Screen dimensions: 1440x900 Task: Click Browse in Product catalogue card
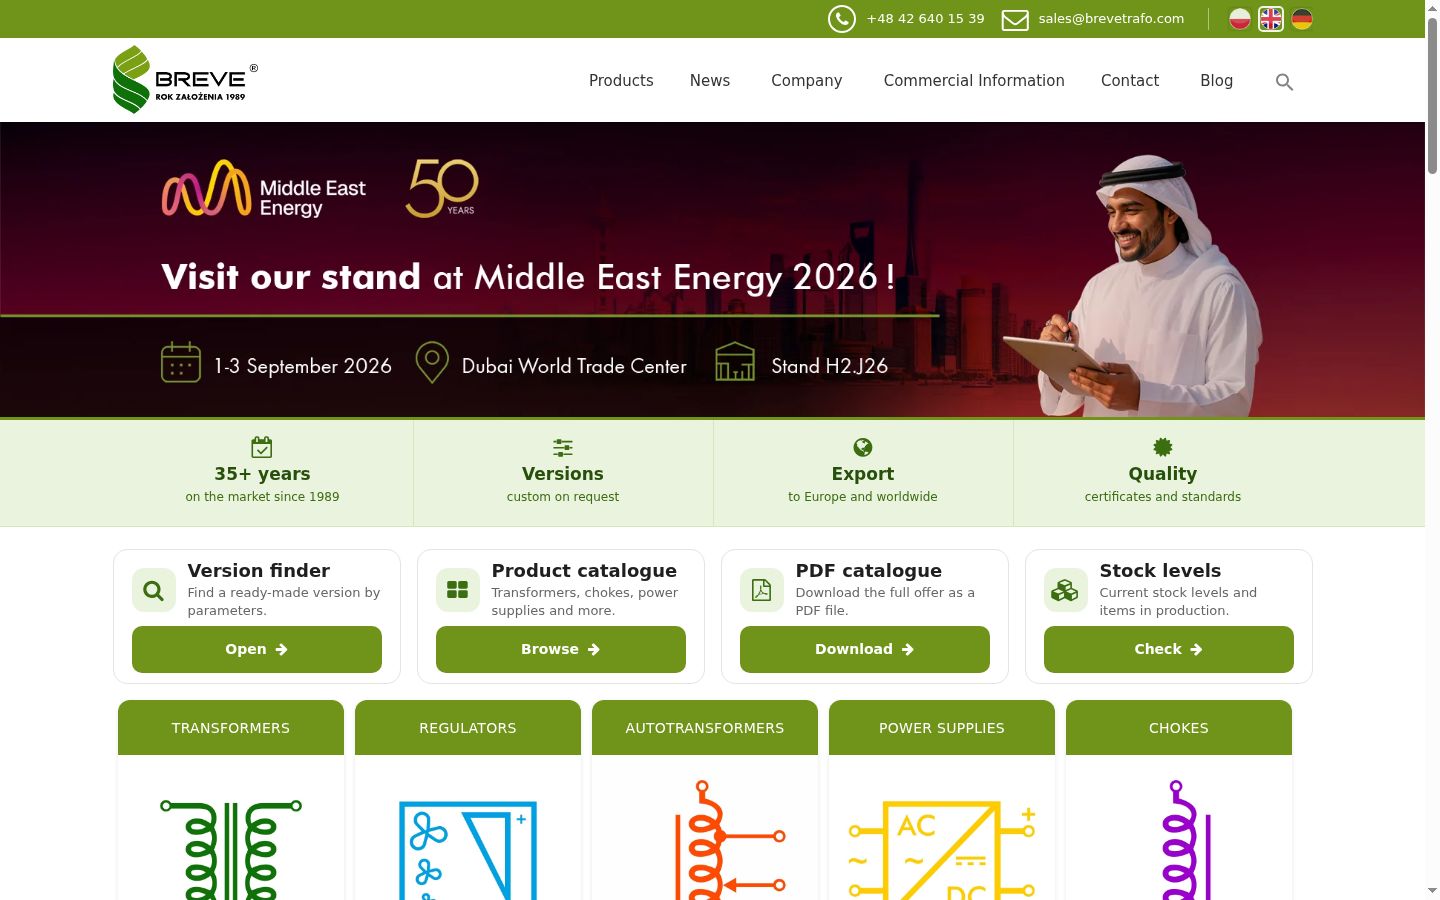click(561, 650)
